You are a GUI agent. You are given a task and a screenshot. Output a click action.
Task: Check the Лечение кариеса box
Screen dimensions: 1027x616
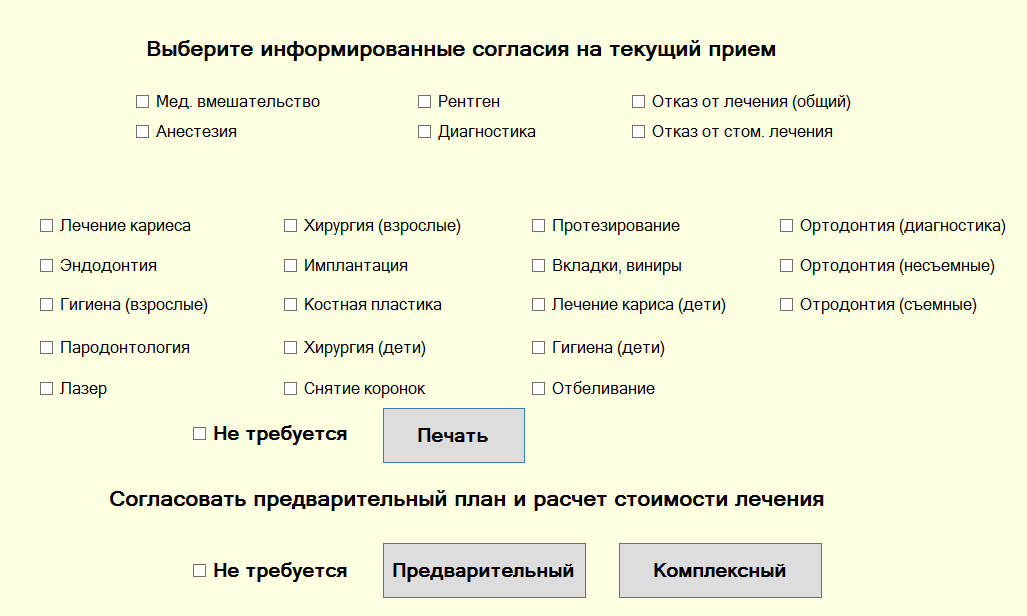click(46, 226)
